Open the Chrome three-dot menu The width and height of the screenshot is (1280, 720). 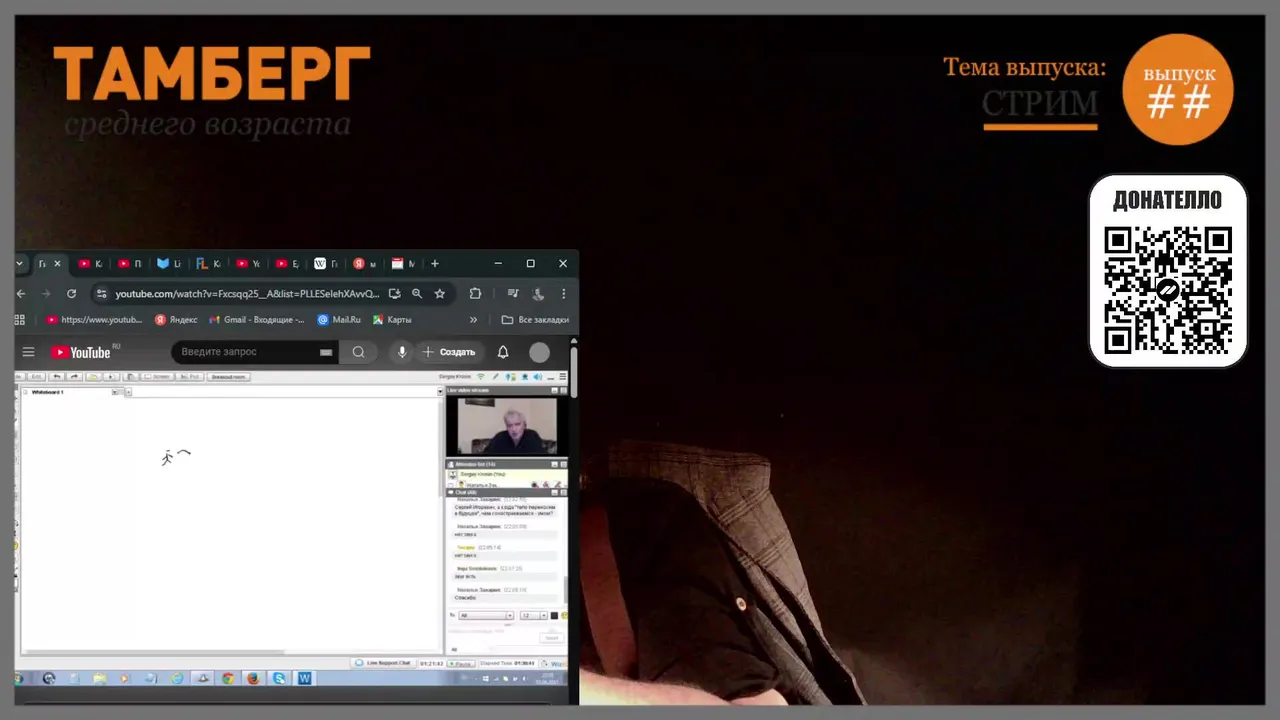(x=564, y=294)
